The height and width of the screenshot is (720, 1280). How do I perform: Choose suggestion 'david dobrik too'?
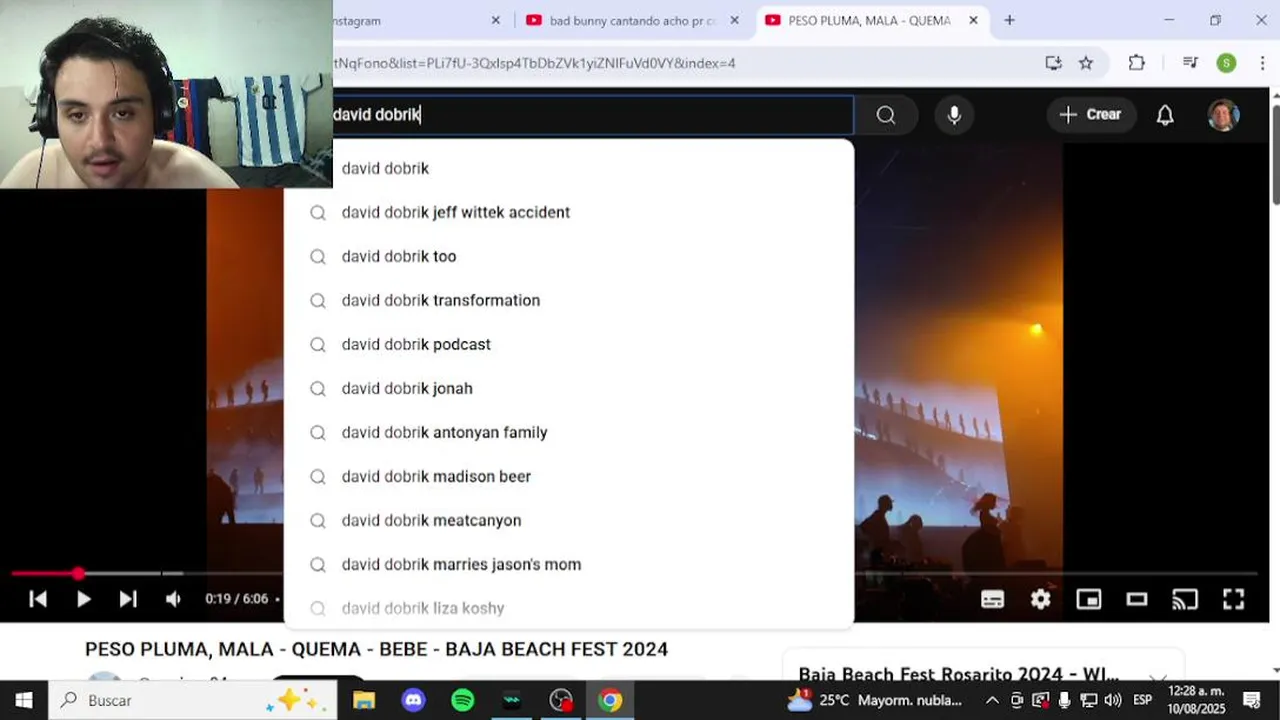click(x=569, y=256)
